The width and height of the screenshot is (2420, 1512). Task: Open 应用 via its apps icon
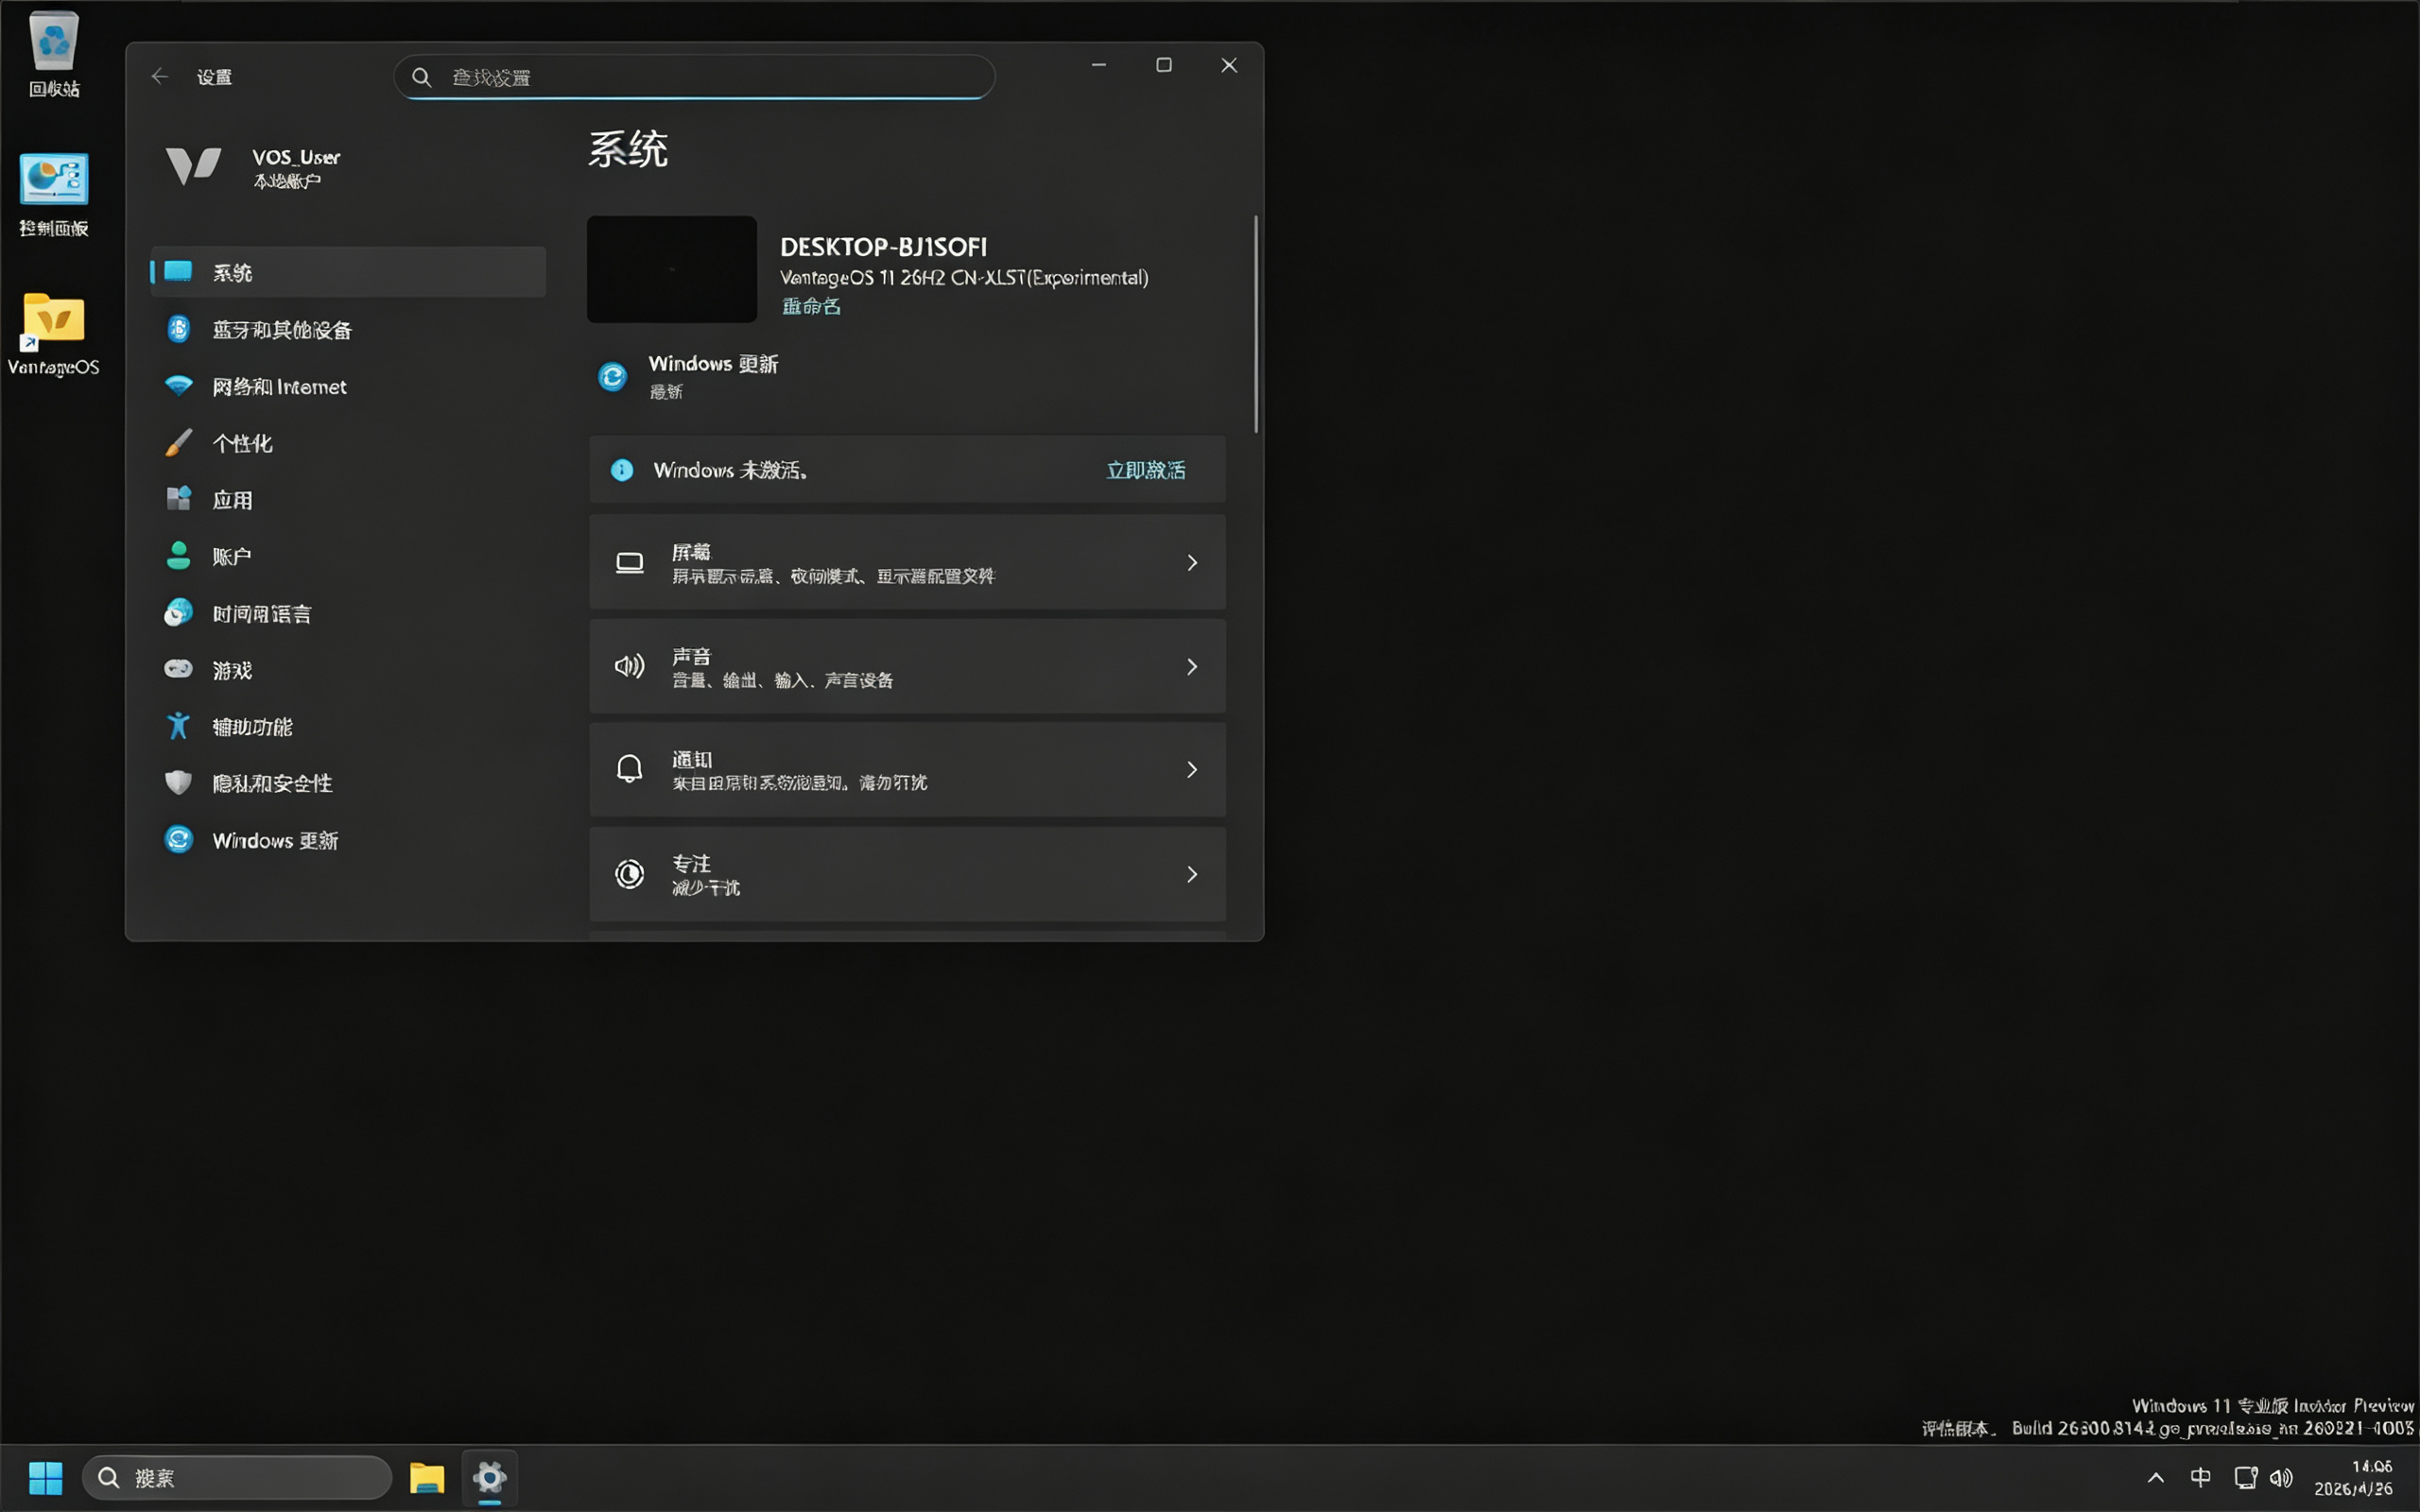[178, 499]
